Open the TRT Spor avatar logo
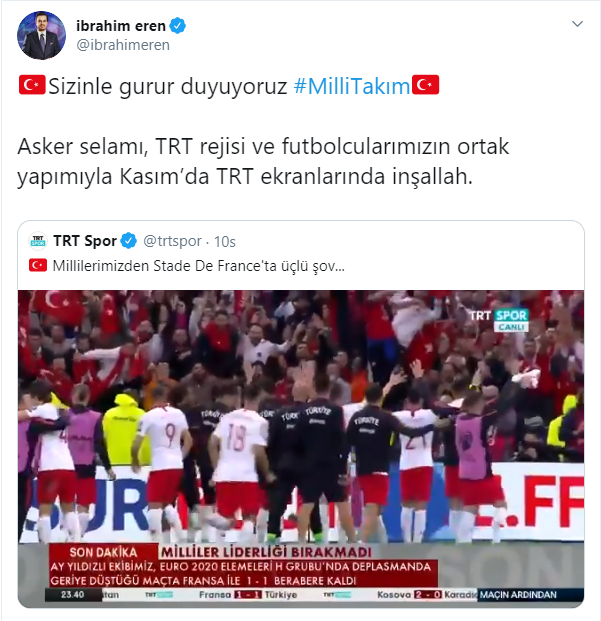This screenshot has width=601, height=621. 38,241
